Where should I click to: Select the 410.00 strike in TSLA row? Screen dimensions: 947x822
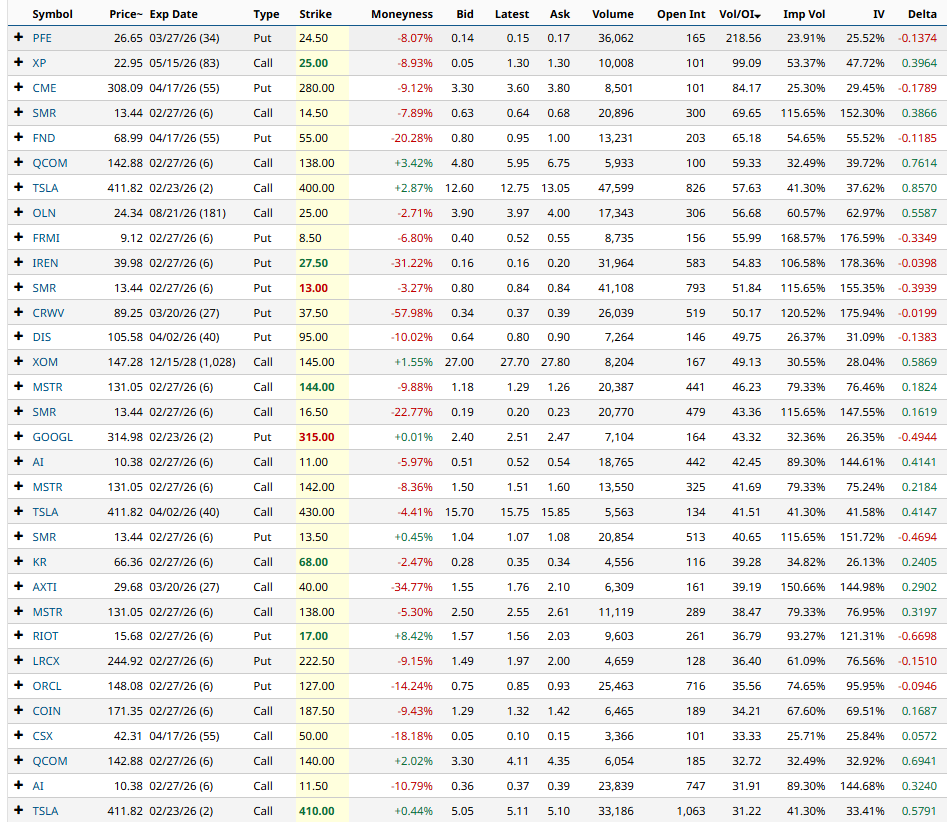click(x=316, y=811)
